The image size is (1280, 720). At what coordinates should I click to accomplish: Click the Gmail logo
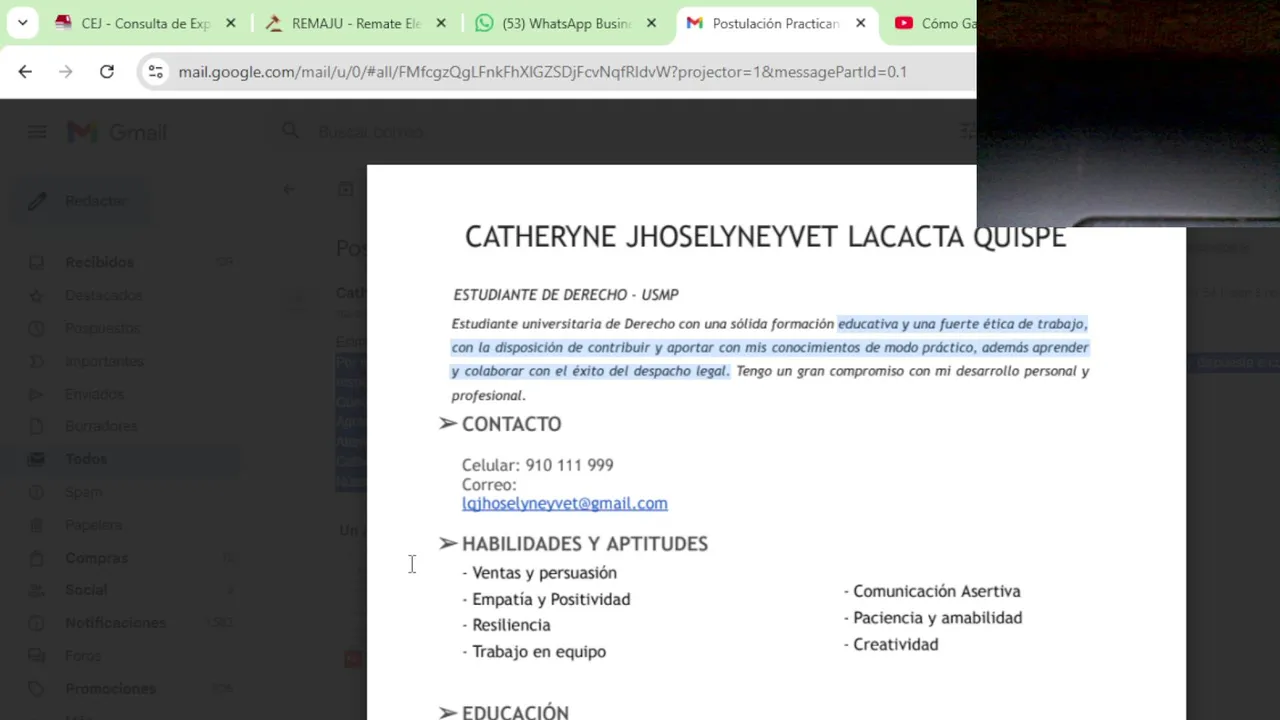pos(117,132)
